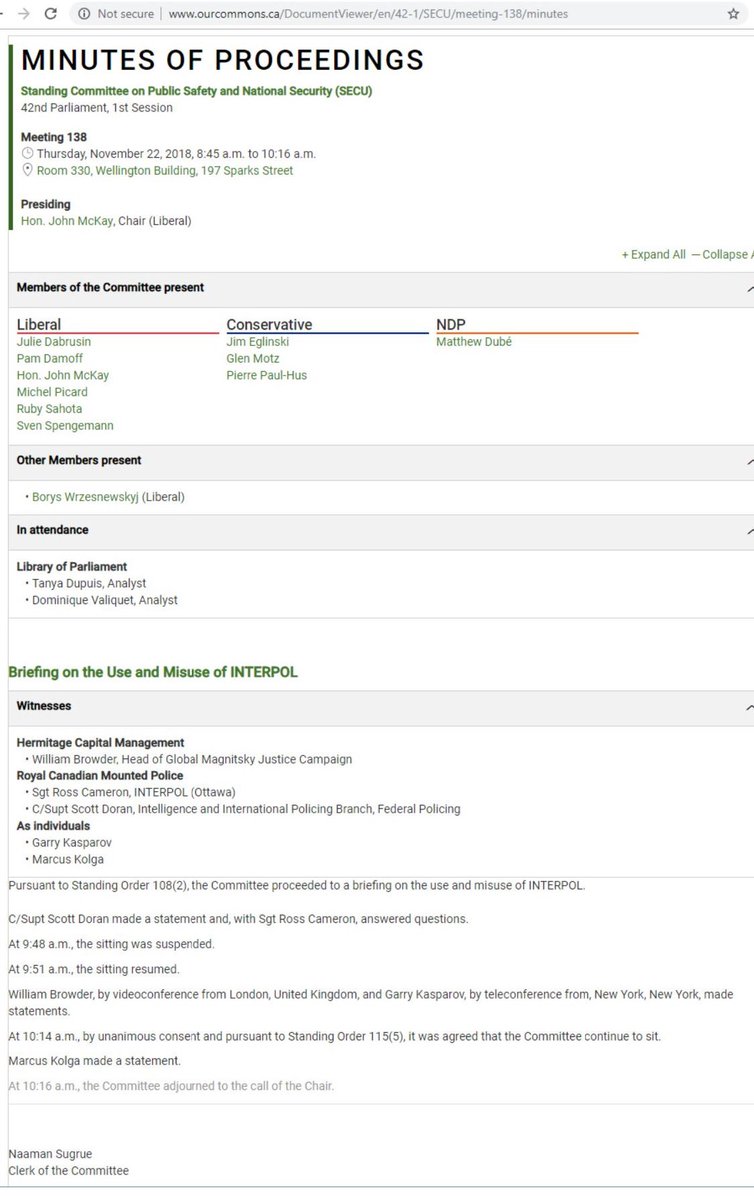
Task: Open Glen Motz member link
Action: click(x=253, y=359)
